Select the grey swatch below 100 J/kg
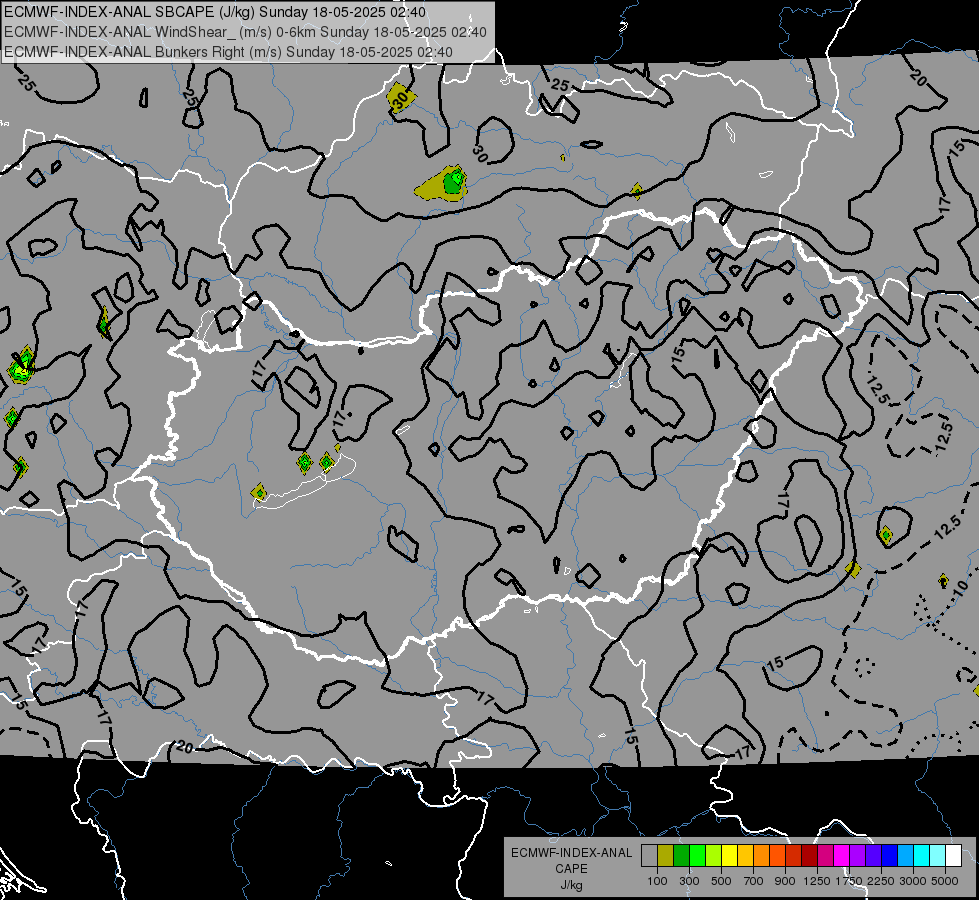This screenshot has height=900, width=979. (649, 855)
